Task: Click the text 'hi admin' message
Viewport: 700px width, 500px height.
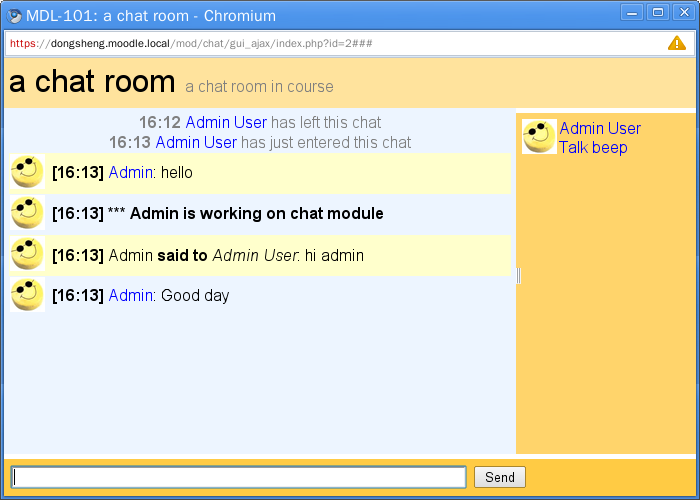Action: tap(334, 255)
